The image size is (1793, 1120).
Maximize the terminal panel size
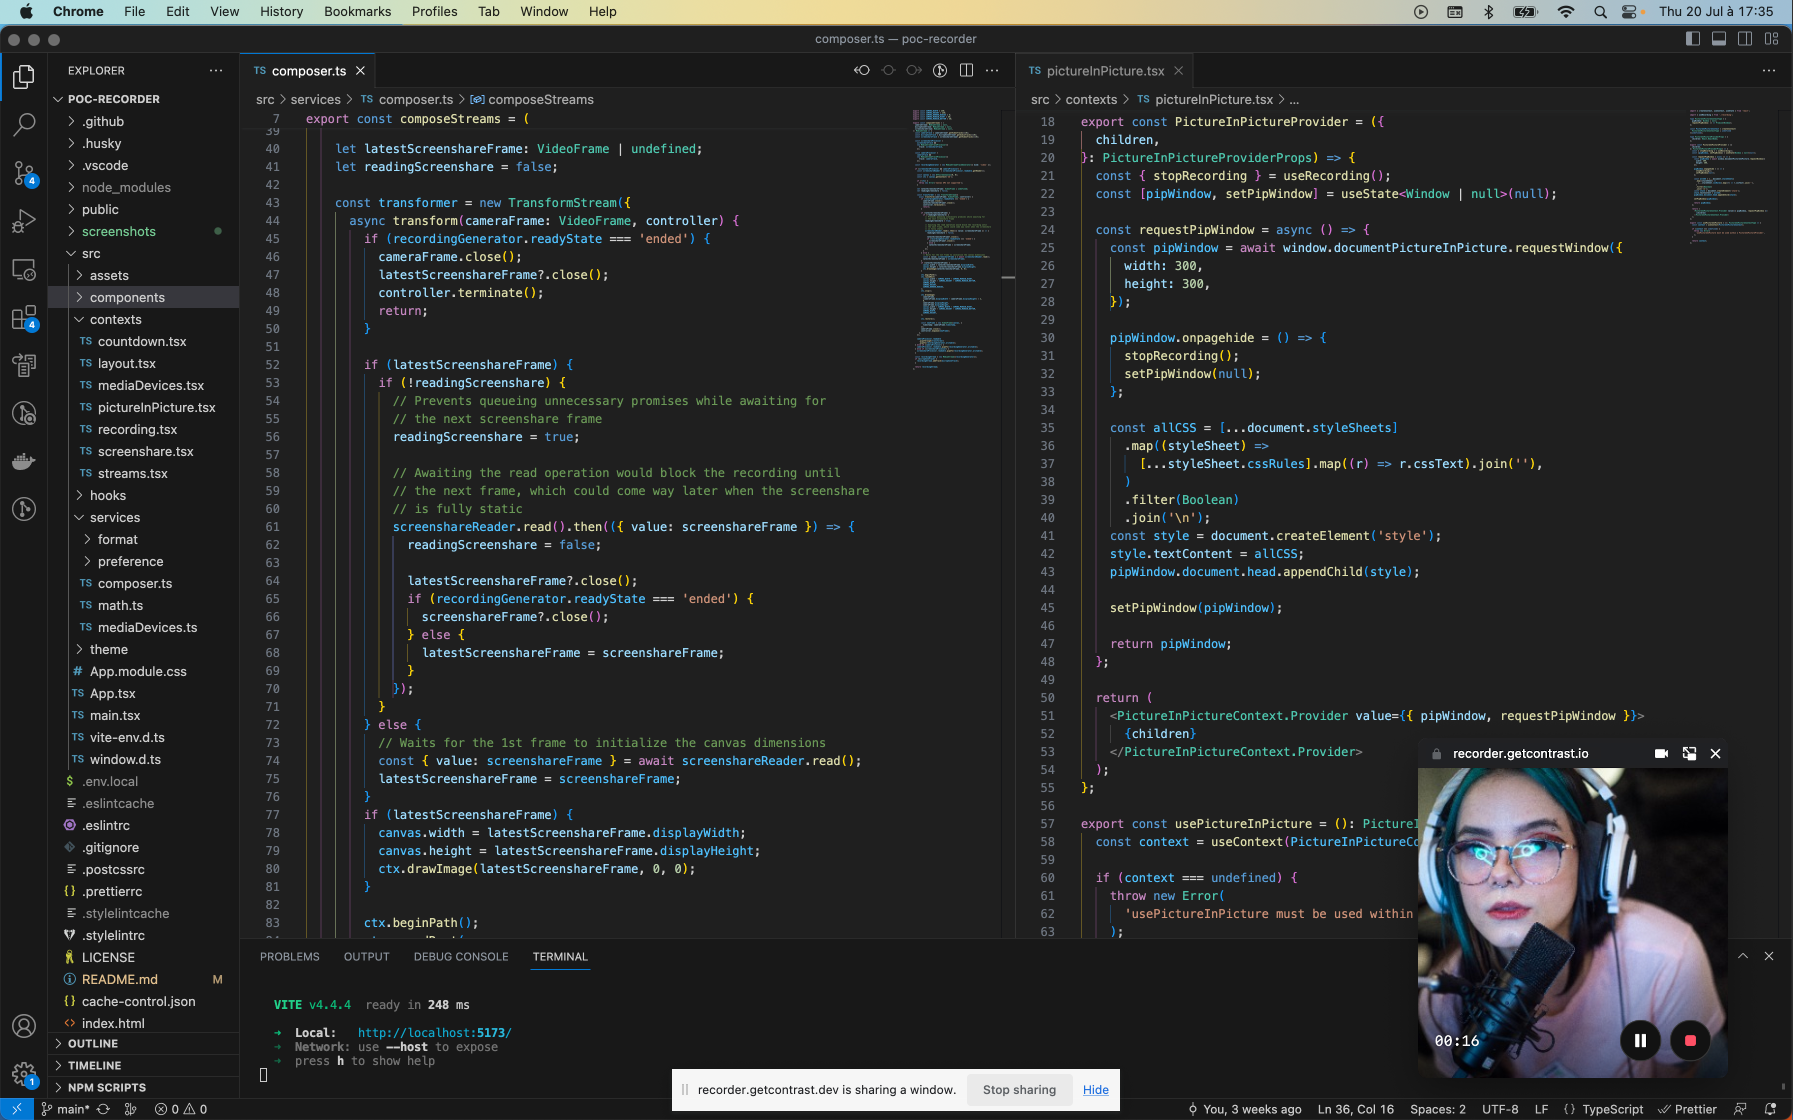tap(1743, 956)
